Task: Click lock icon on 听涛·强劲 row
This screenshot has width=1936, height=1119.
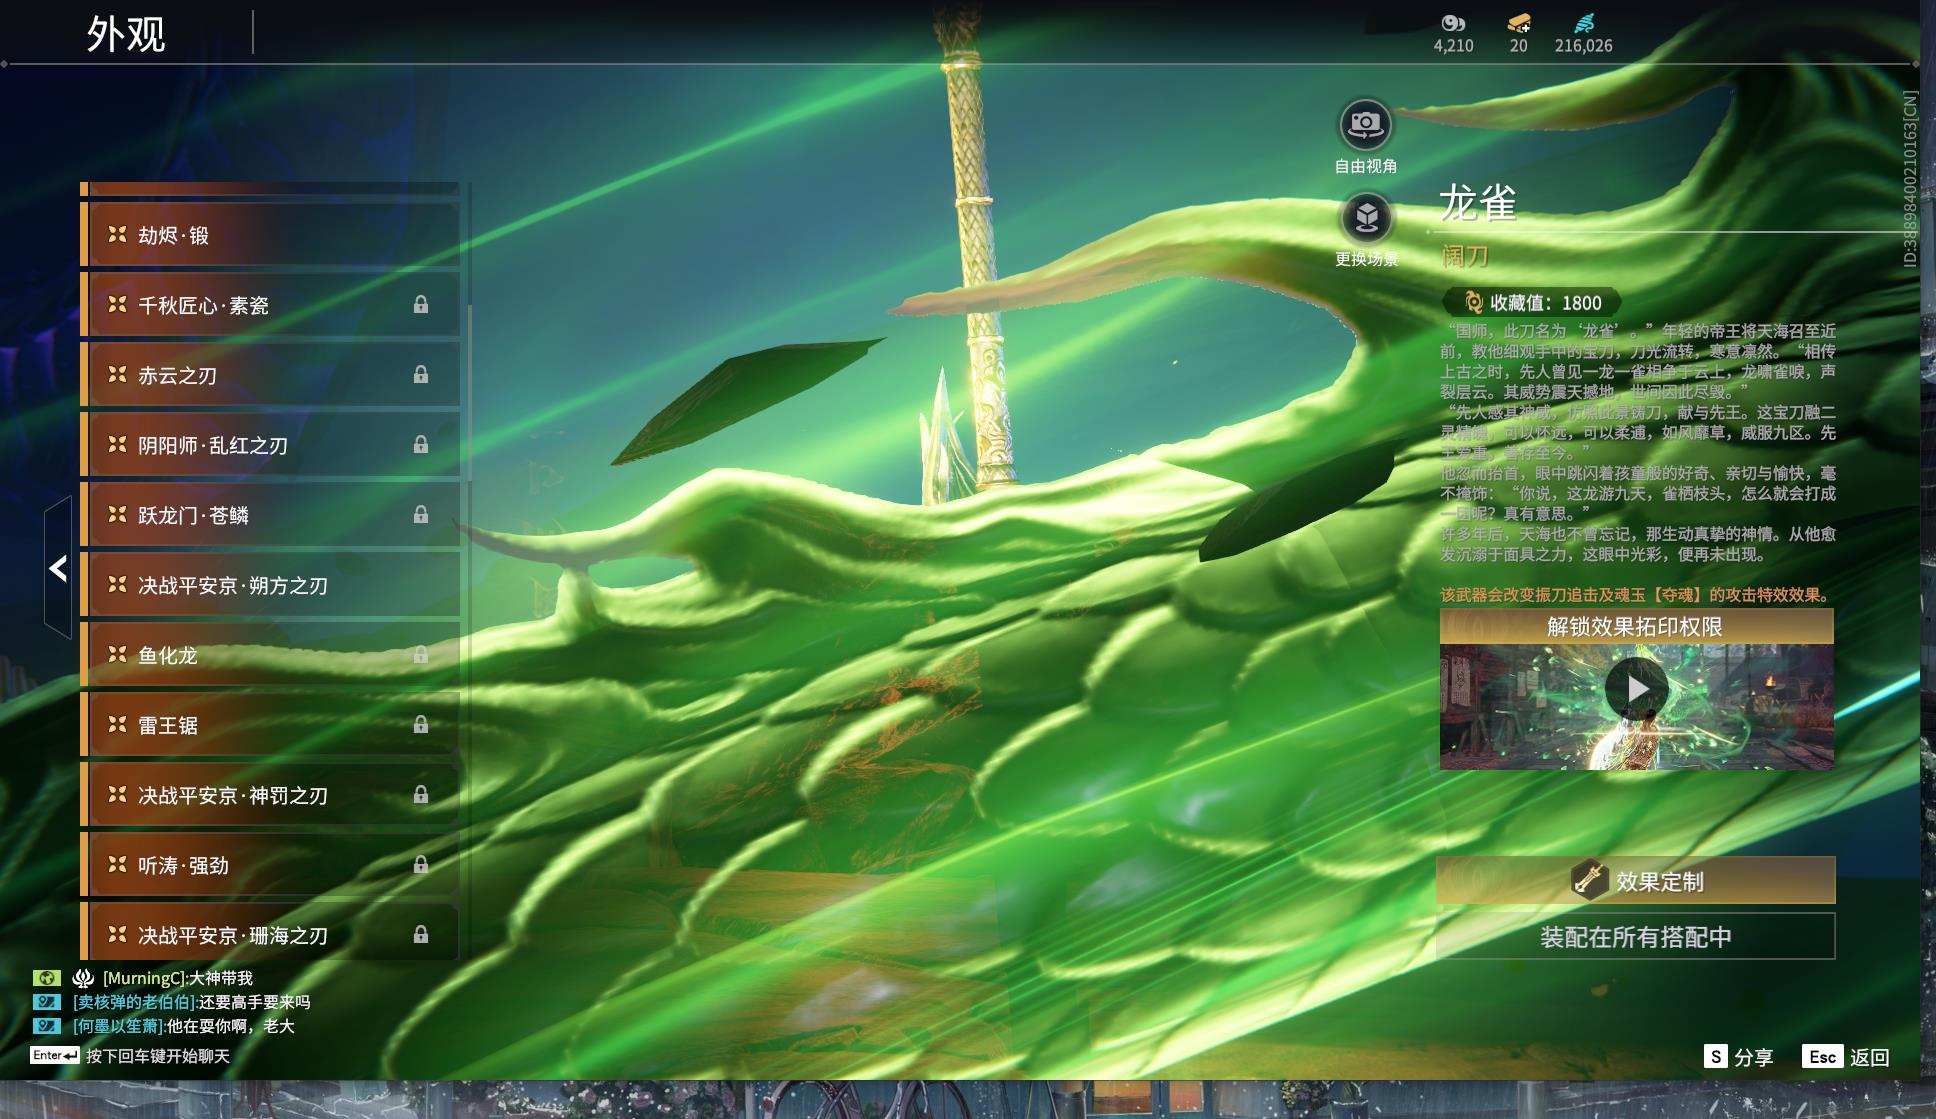Action: click(x=421, y=864)
